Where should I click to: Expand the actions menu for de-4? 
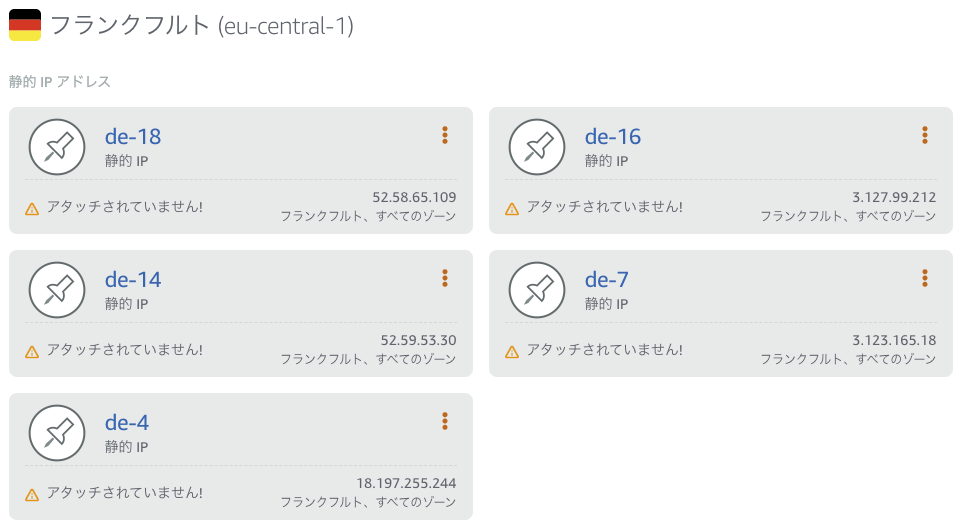tap(445, 421)
